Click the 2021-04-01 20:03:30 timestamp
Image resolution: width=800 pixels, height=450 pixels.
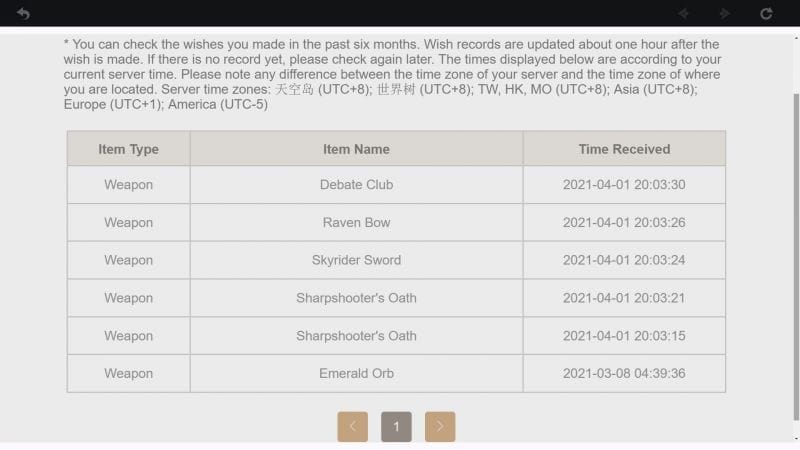click(624, 185)
